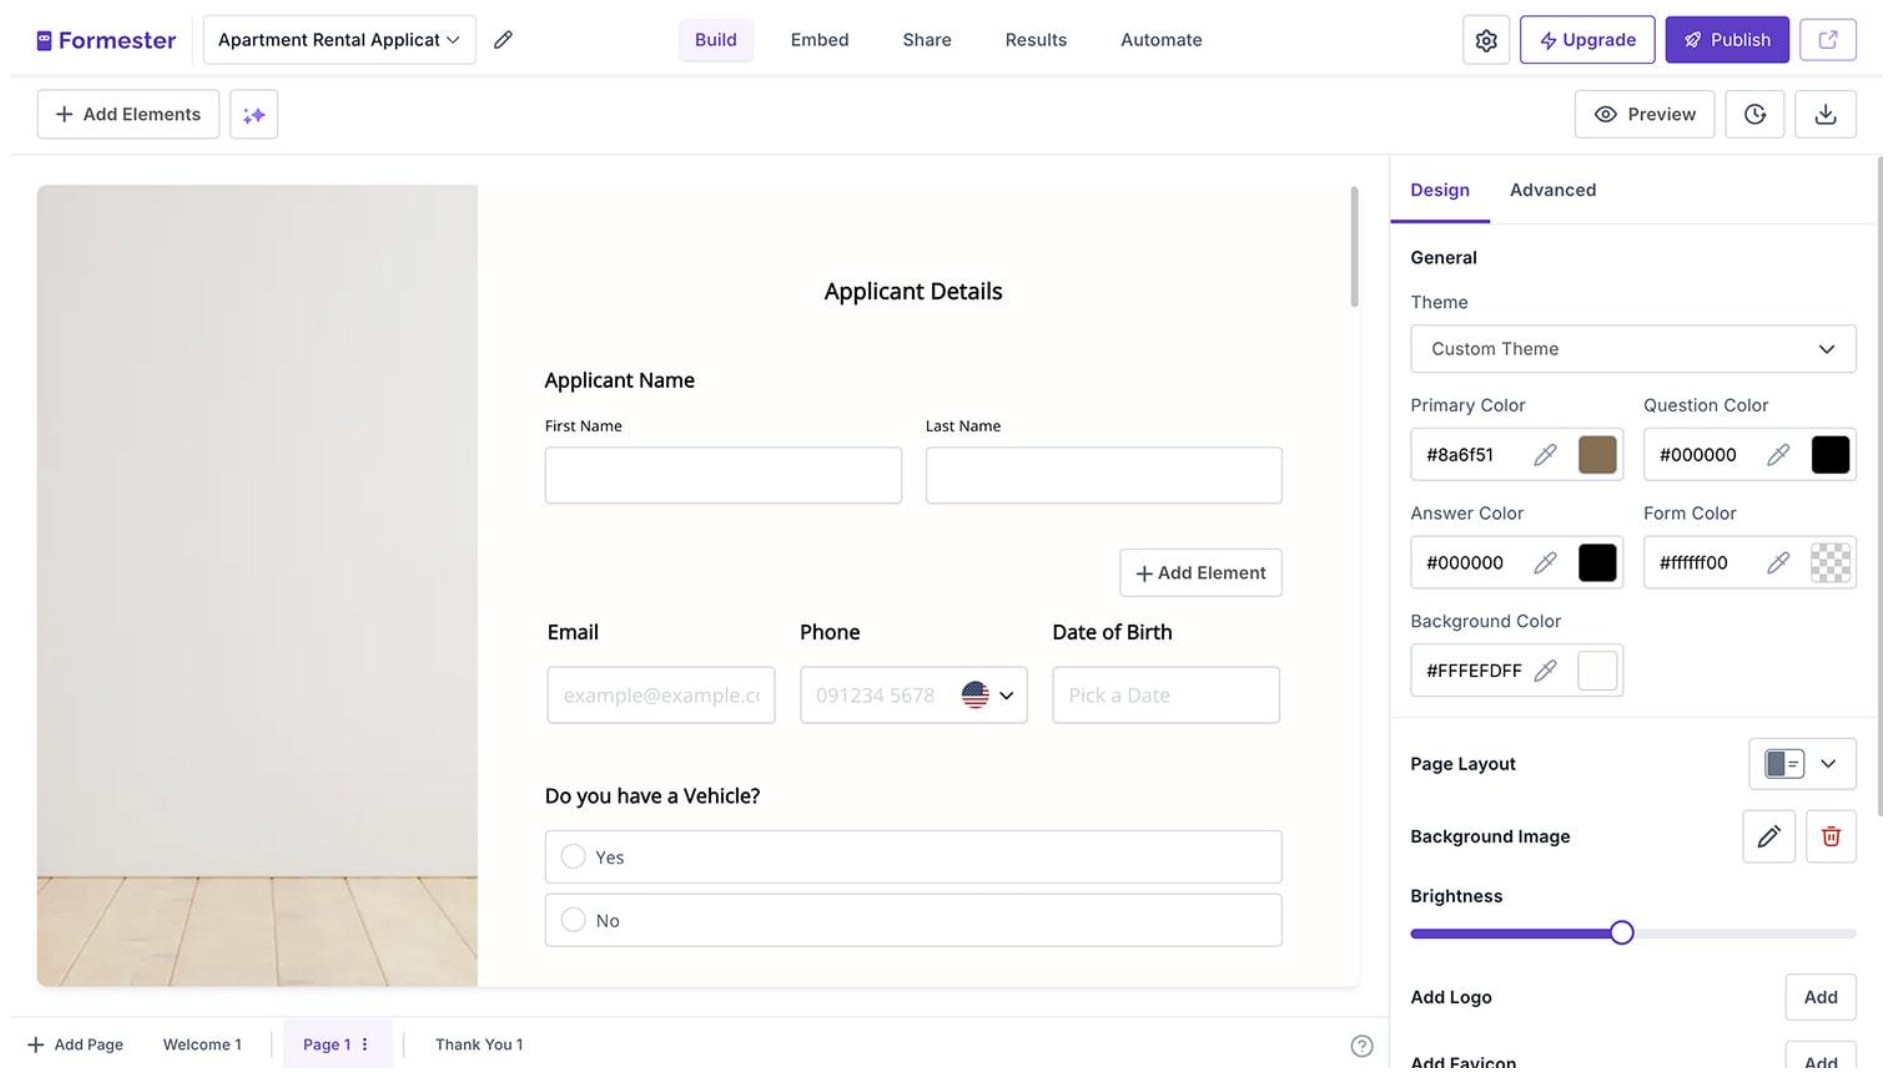Click the pencil icon to rename form
The height and width of the screenshot is (1078, 1904).
[503, 40]
